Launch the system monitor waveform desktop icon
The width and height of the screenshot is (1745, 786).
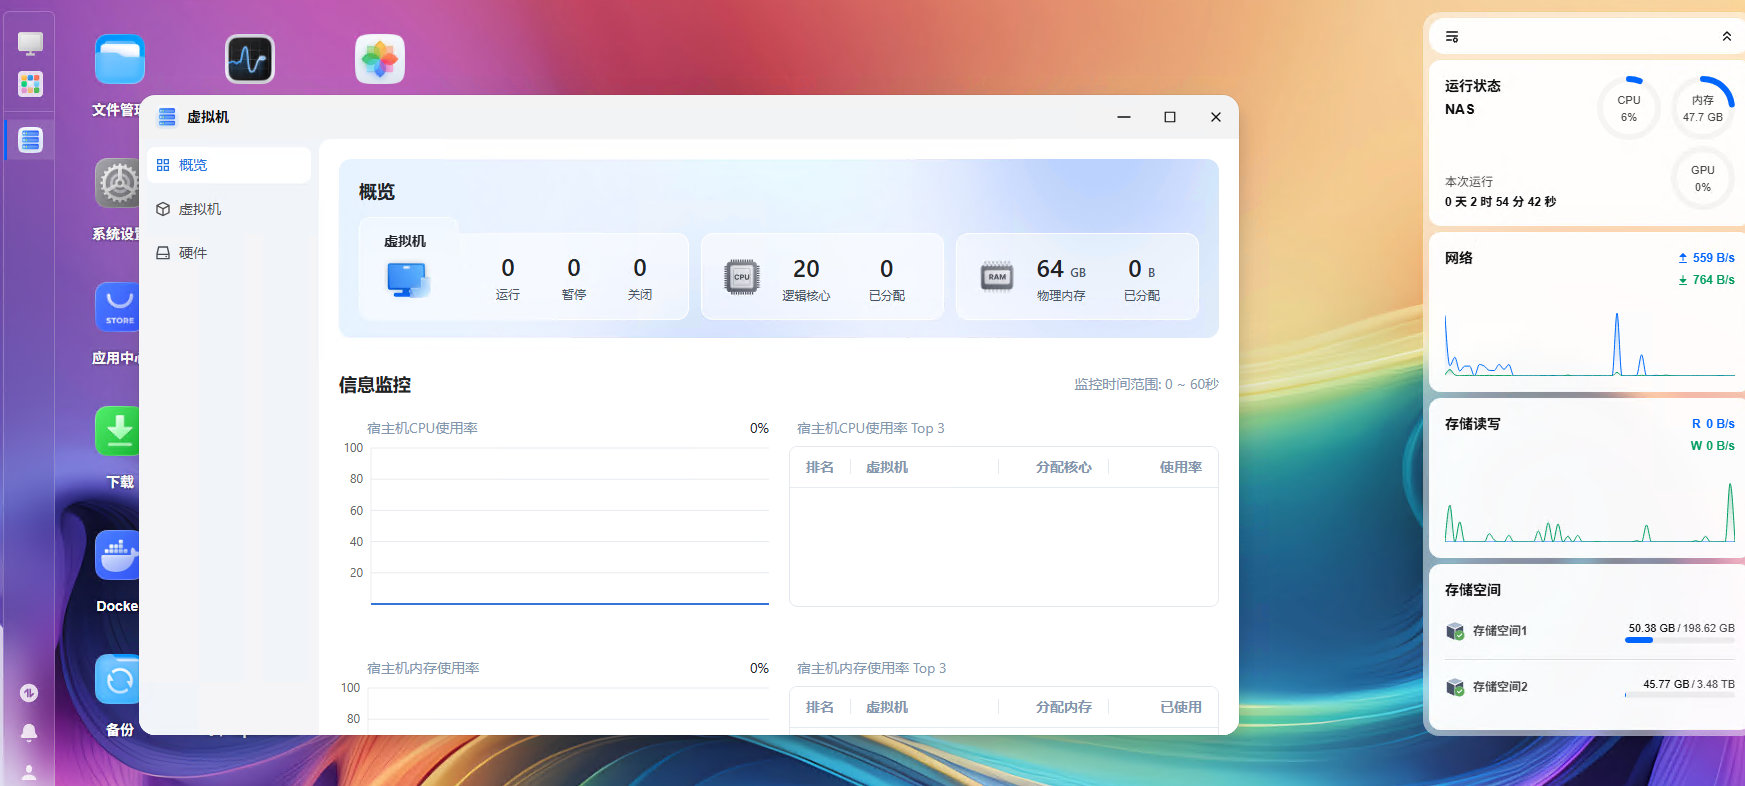click(250, 59)
